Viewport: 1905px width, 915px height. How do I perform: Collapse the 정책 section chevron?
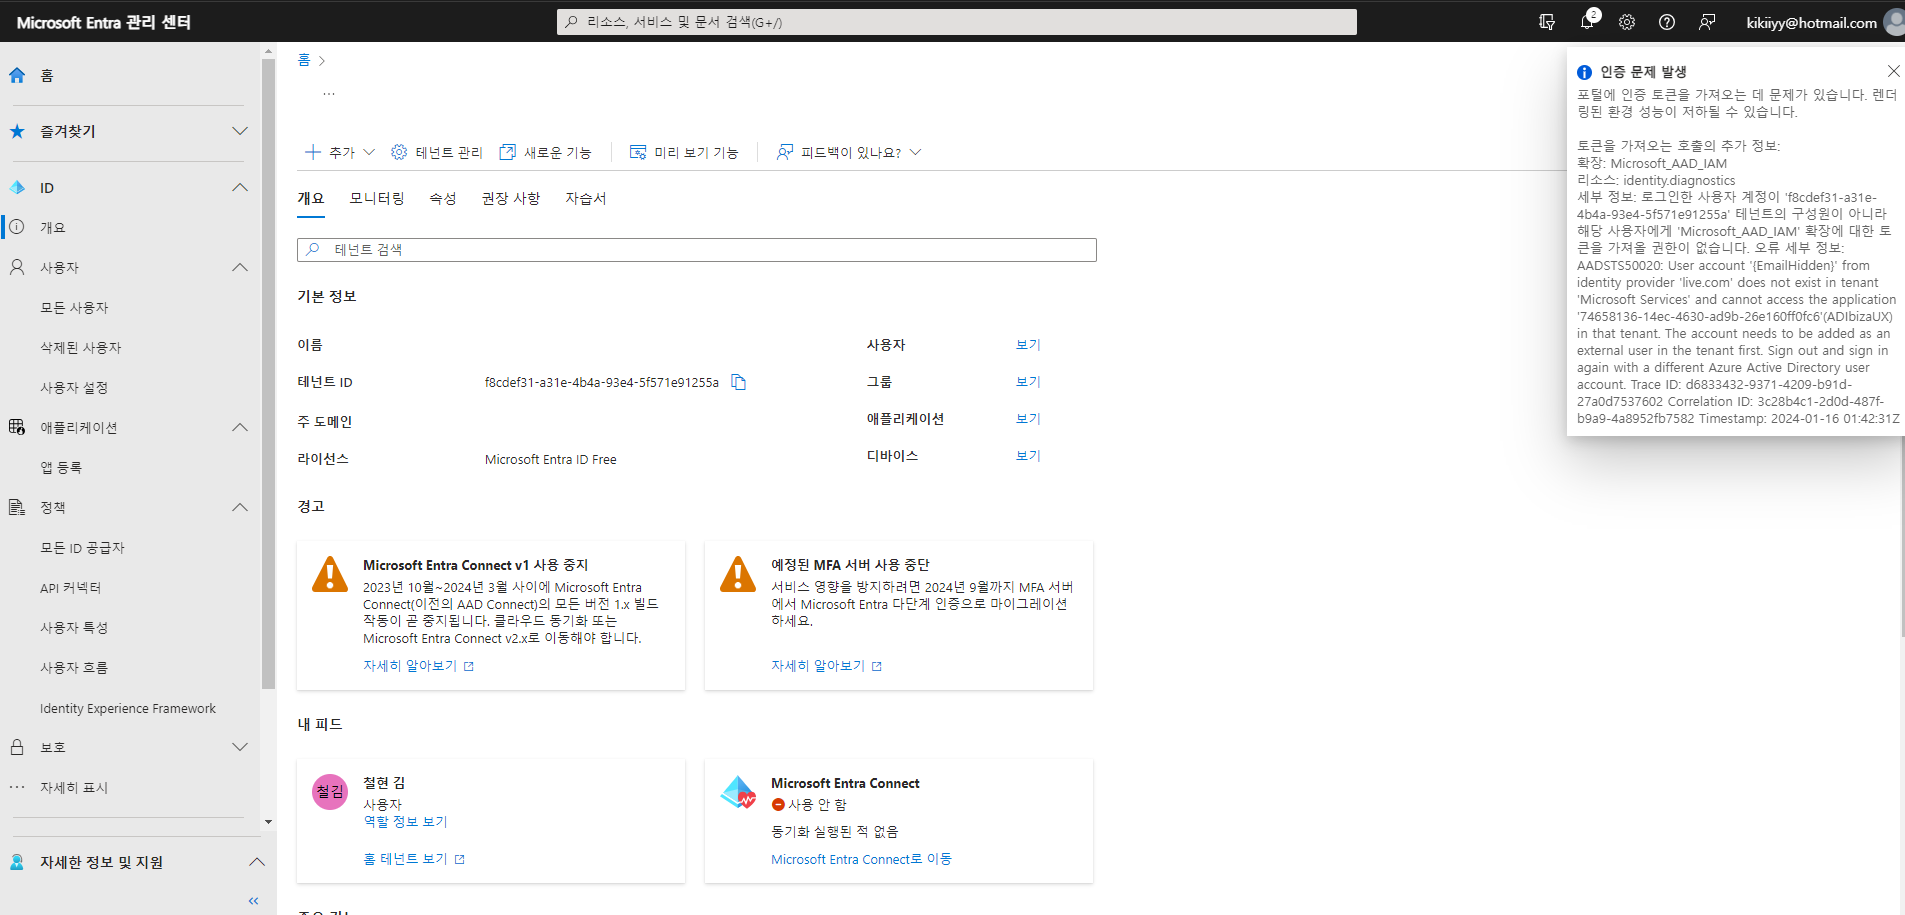240,507
